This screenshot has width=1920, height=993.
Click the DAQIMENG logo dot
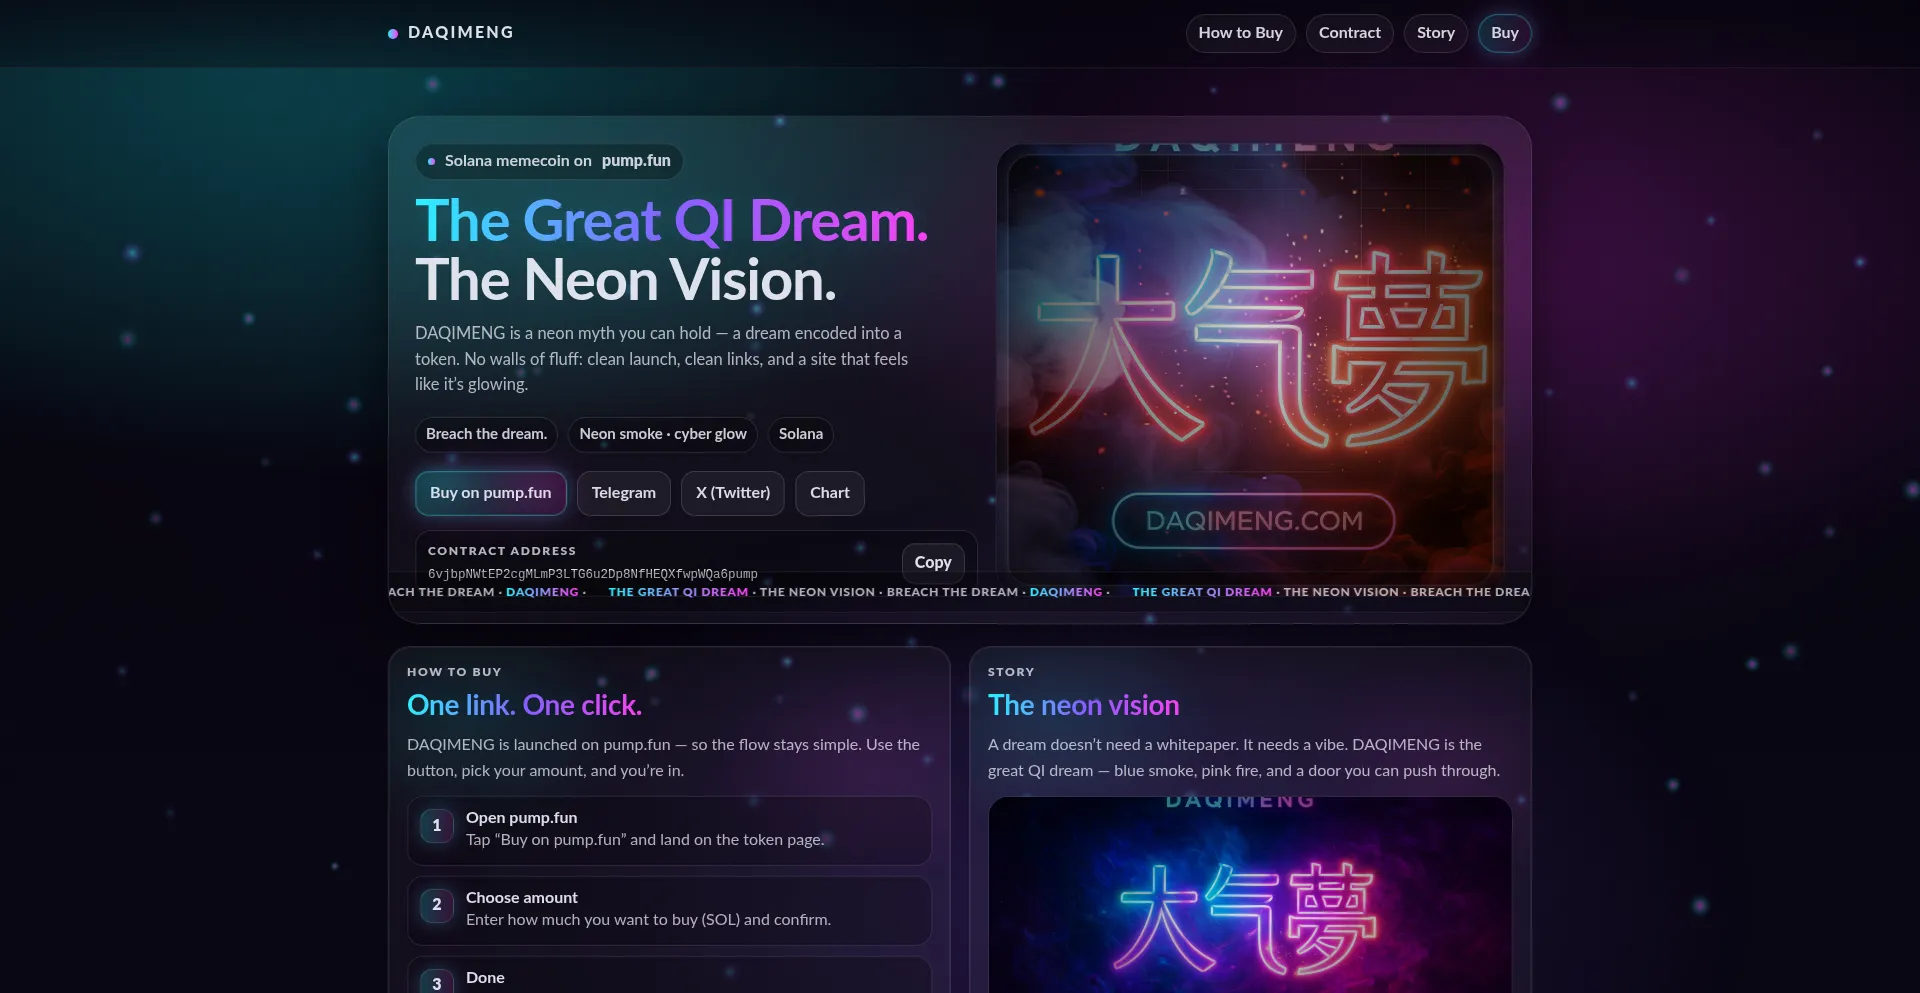coord(393,34)
